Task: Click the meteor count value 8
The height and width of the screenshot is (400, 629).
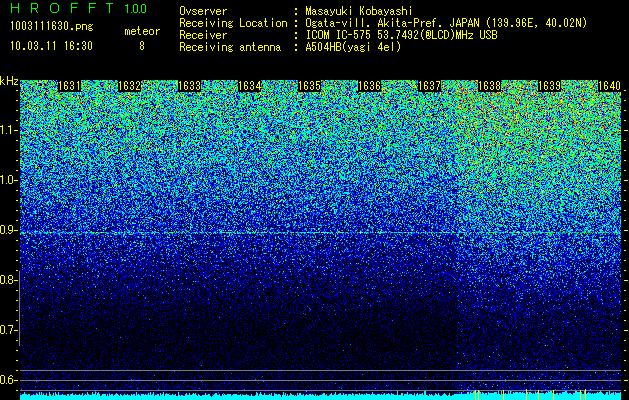Action: (142, 46)
